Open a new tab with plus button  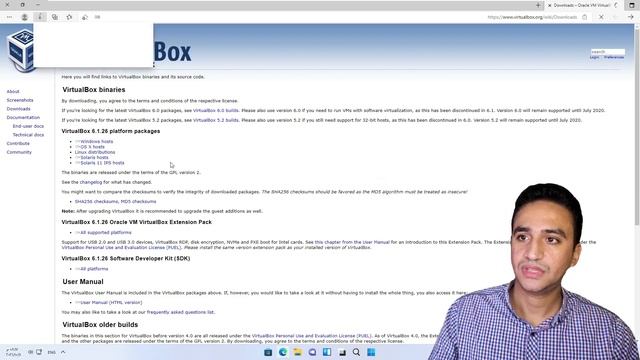[x=538, y=5]
